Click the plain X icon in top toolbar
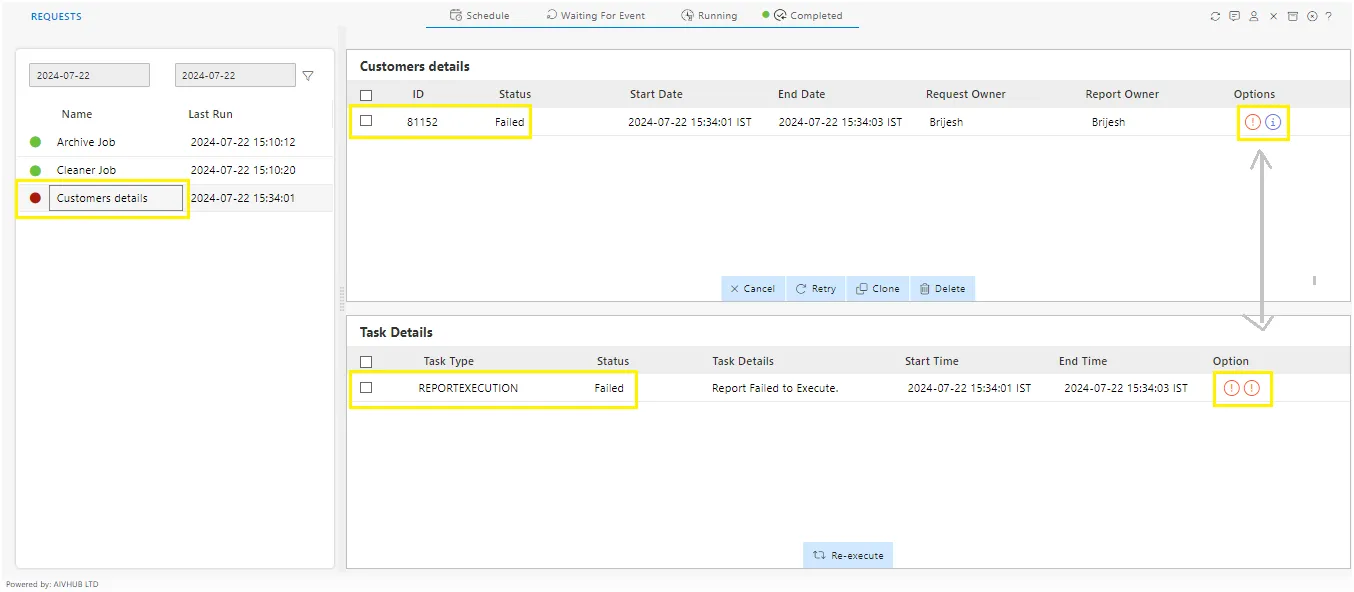The width and height of the screenshot is (1354, 592). tap(1273, 16)
